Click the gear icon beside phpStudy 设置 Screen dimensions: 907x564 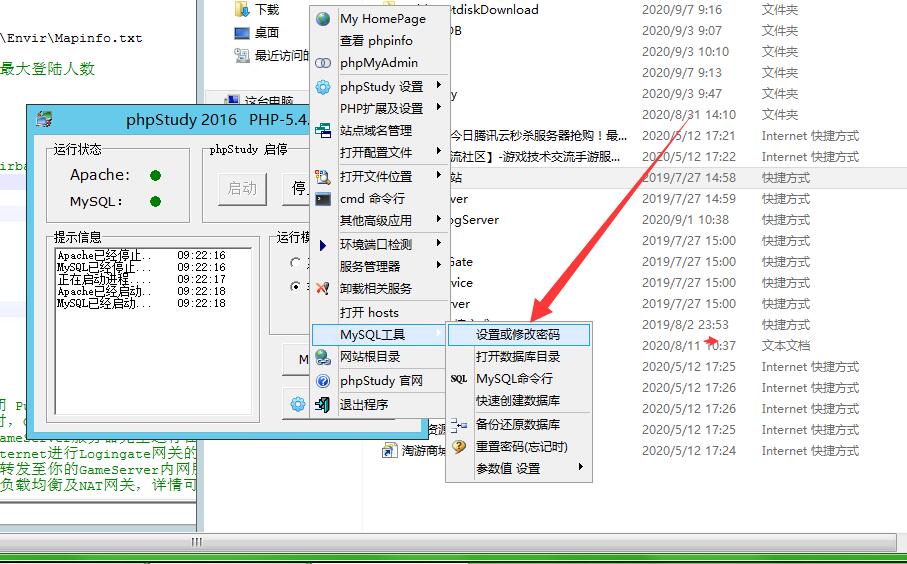[x=323, y=87]
